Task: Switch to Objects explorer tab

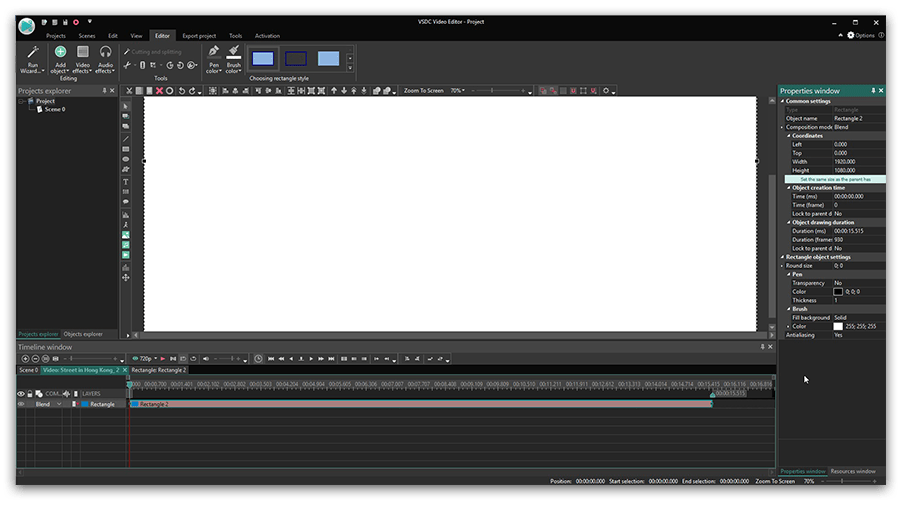Action: [83, 334]
